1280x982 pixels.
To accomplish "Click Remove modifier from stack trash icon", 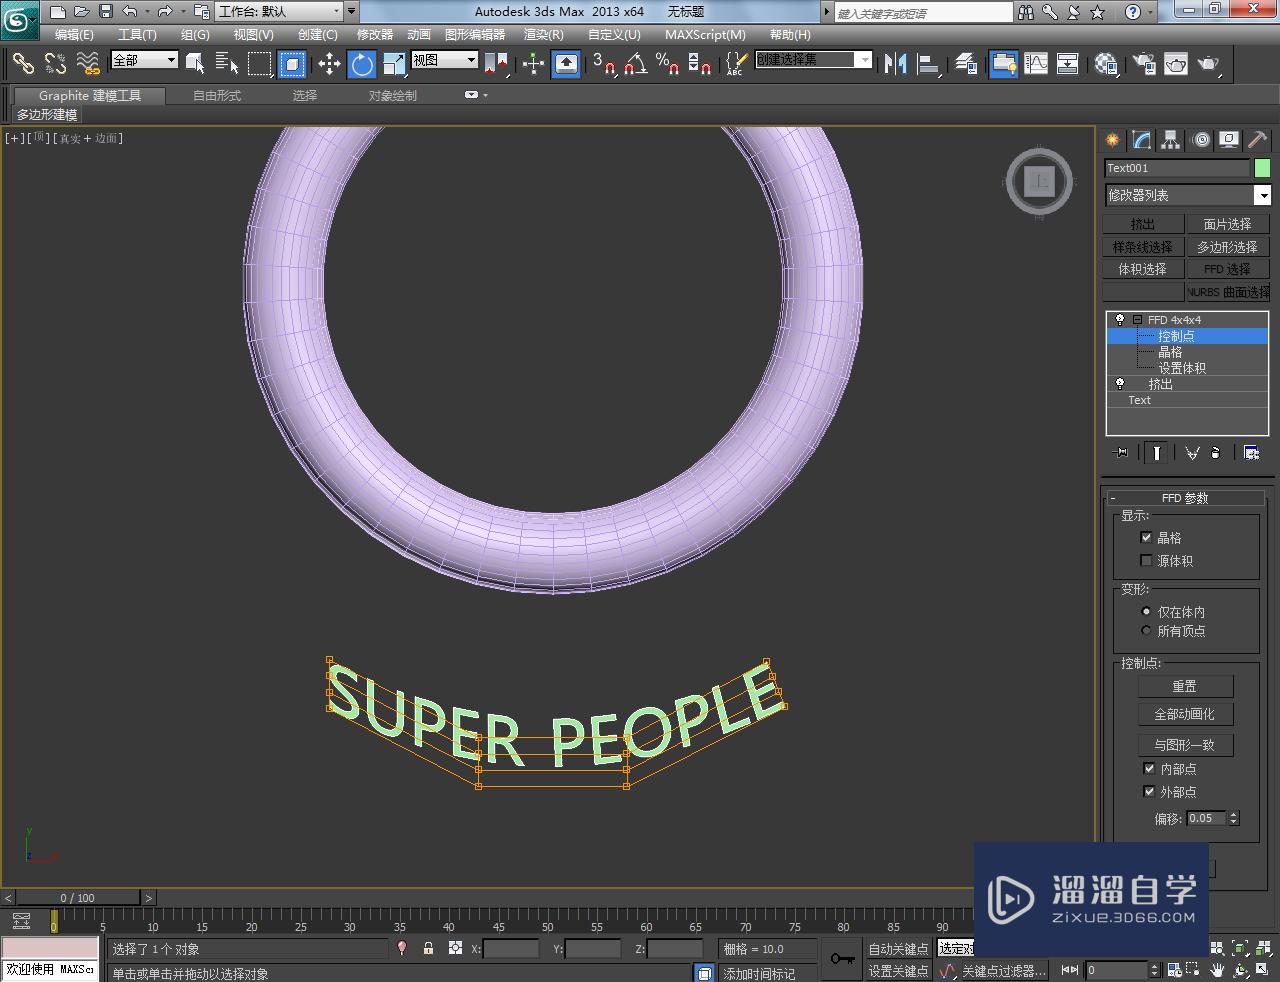I will 1216,453.
